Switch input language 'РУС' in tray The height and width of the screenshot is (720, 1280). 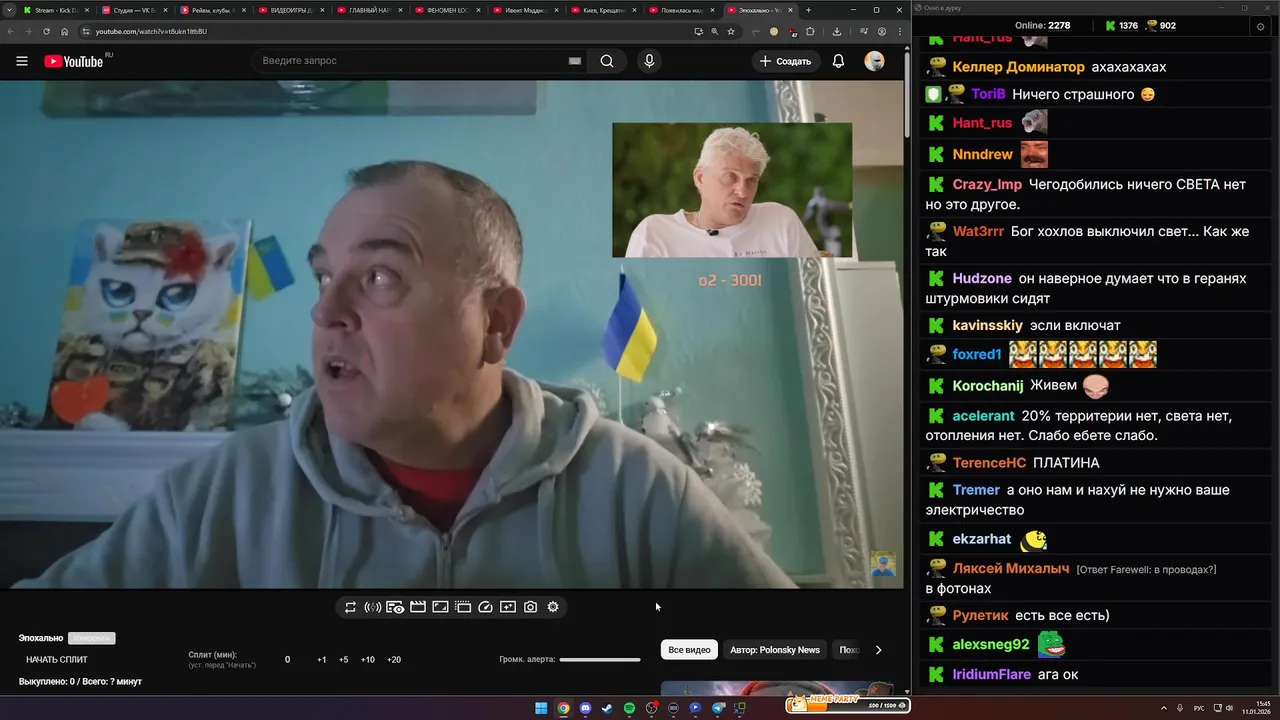tap(1199, 708)
